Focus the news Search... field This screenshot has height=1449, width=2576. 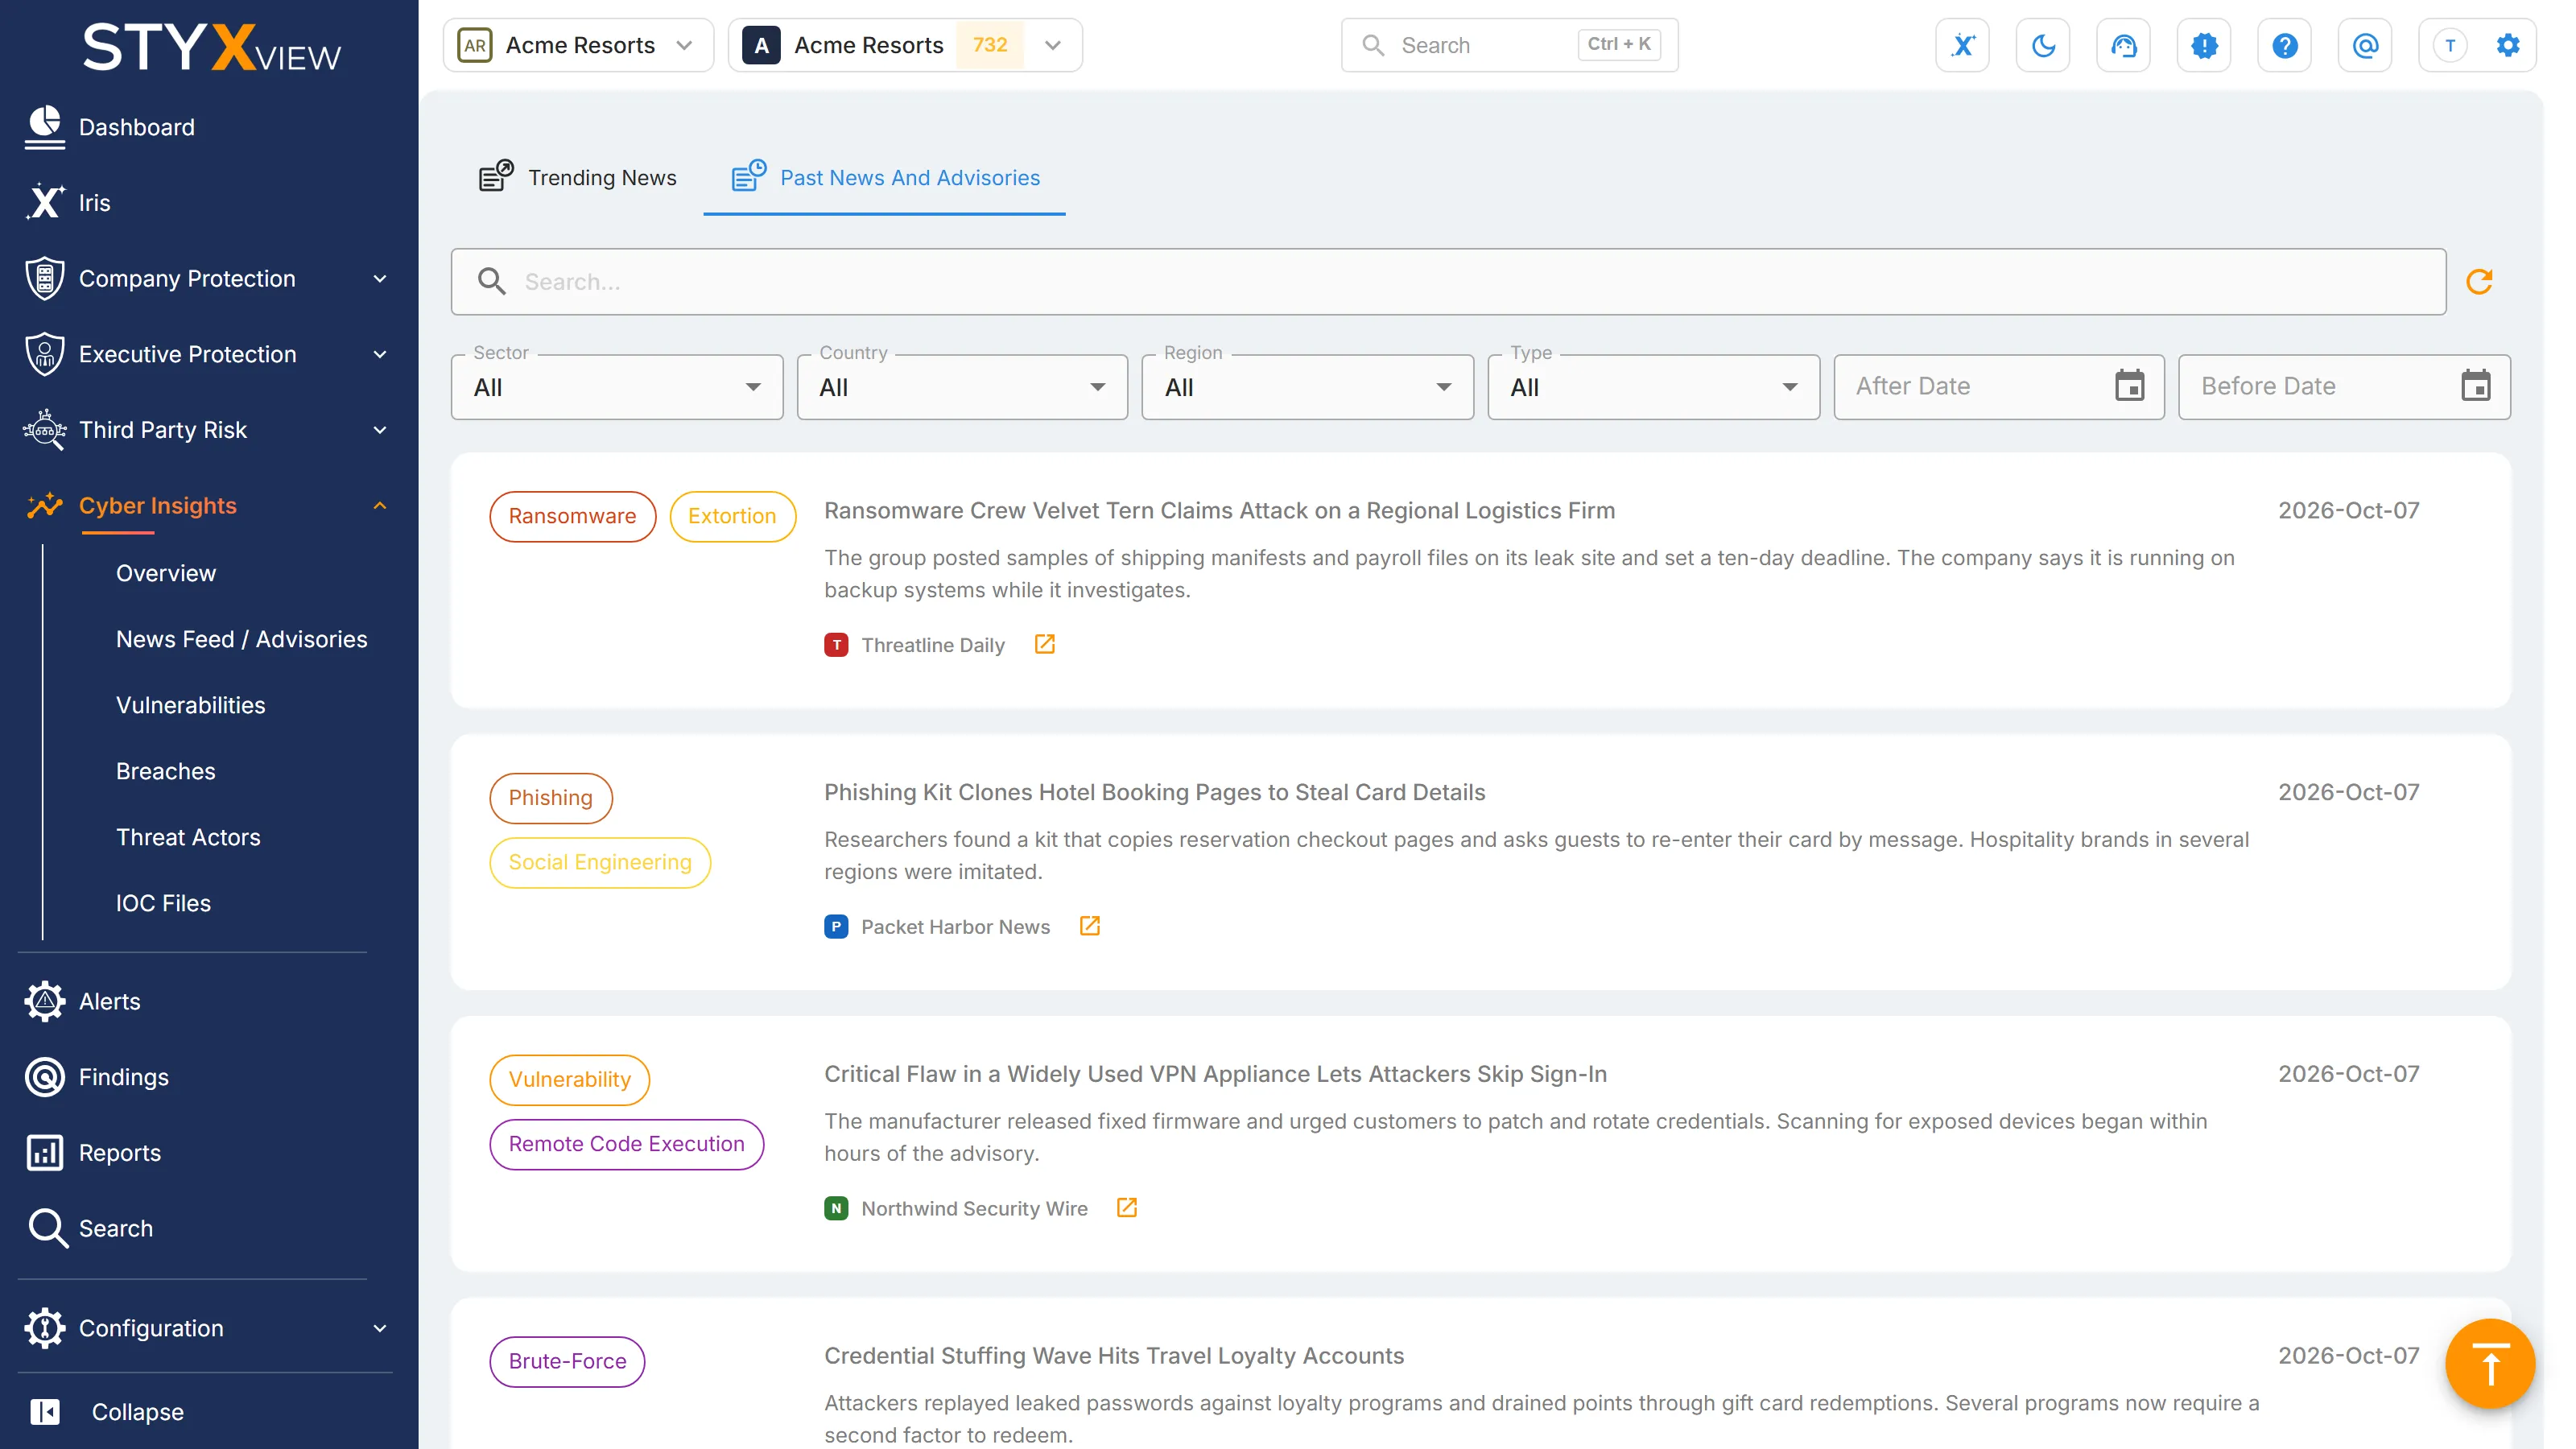click(x=1448, y=282)
